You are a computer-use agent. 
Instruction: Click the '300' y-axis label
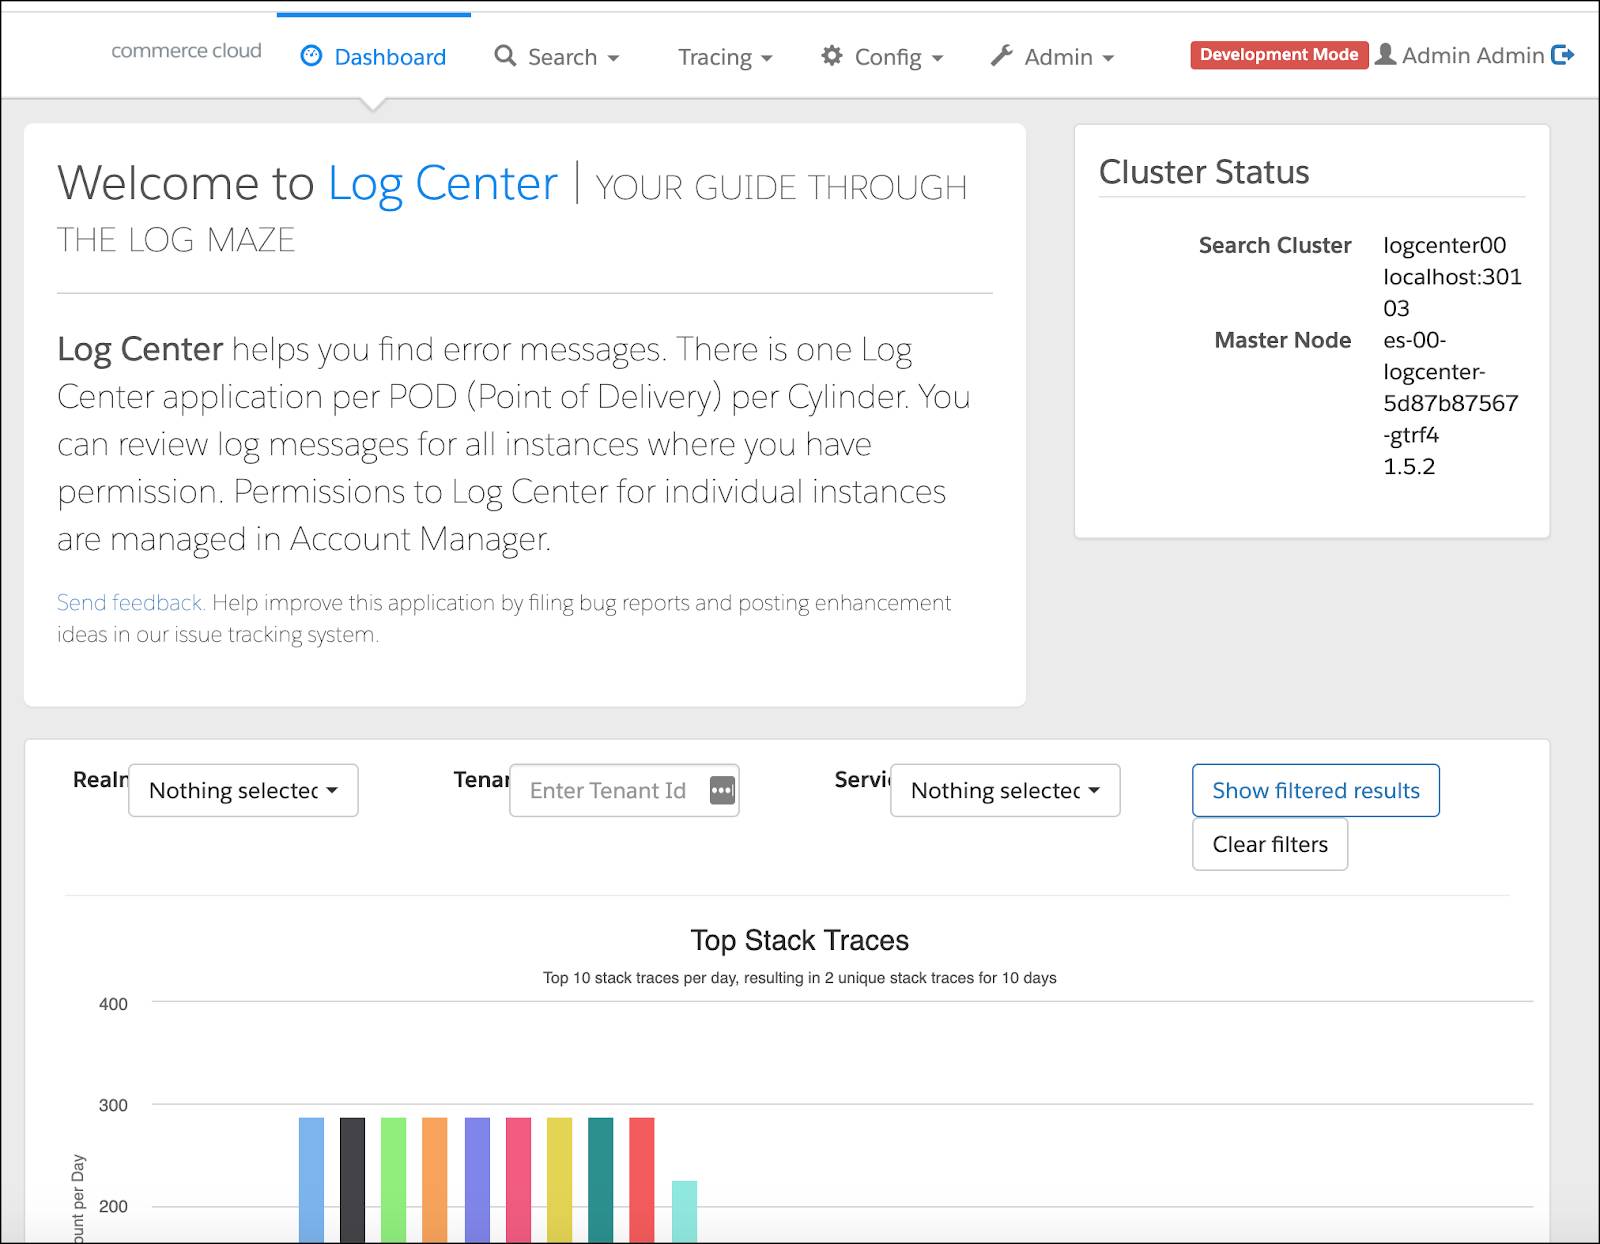click(x=113, y=1105)
